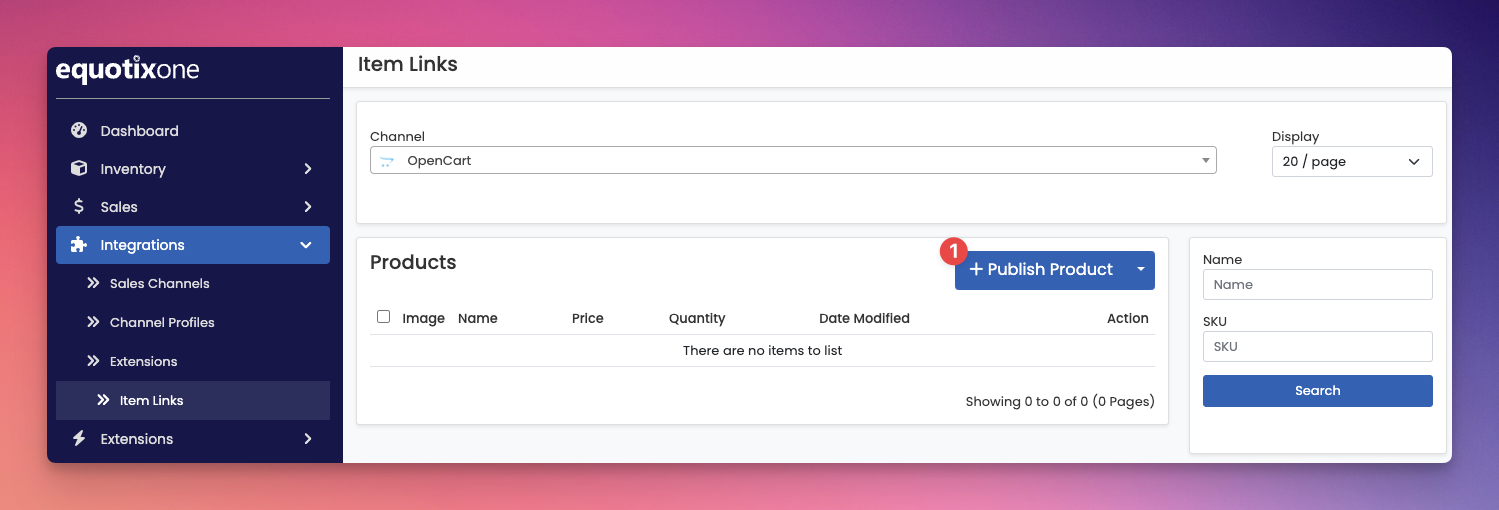Expand the Inventory menu chevron
Screen dimensions: 1499x510
click(x=308, y=169)
